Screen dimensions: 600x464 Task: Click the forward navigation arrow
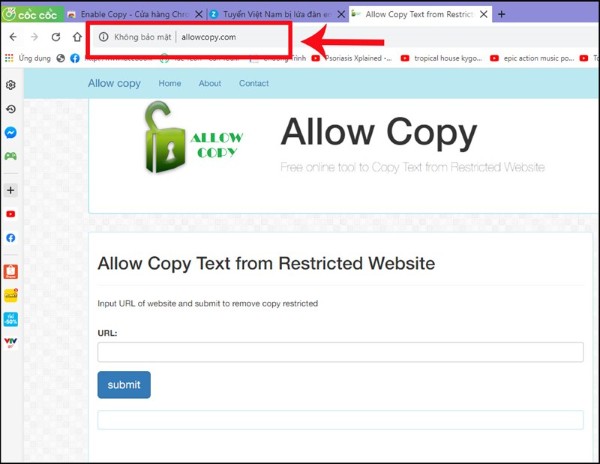[x=34, y=37]
